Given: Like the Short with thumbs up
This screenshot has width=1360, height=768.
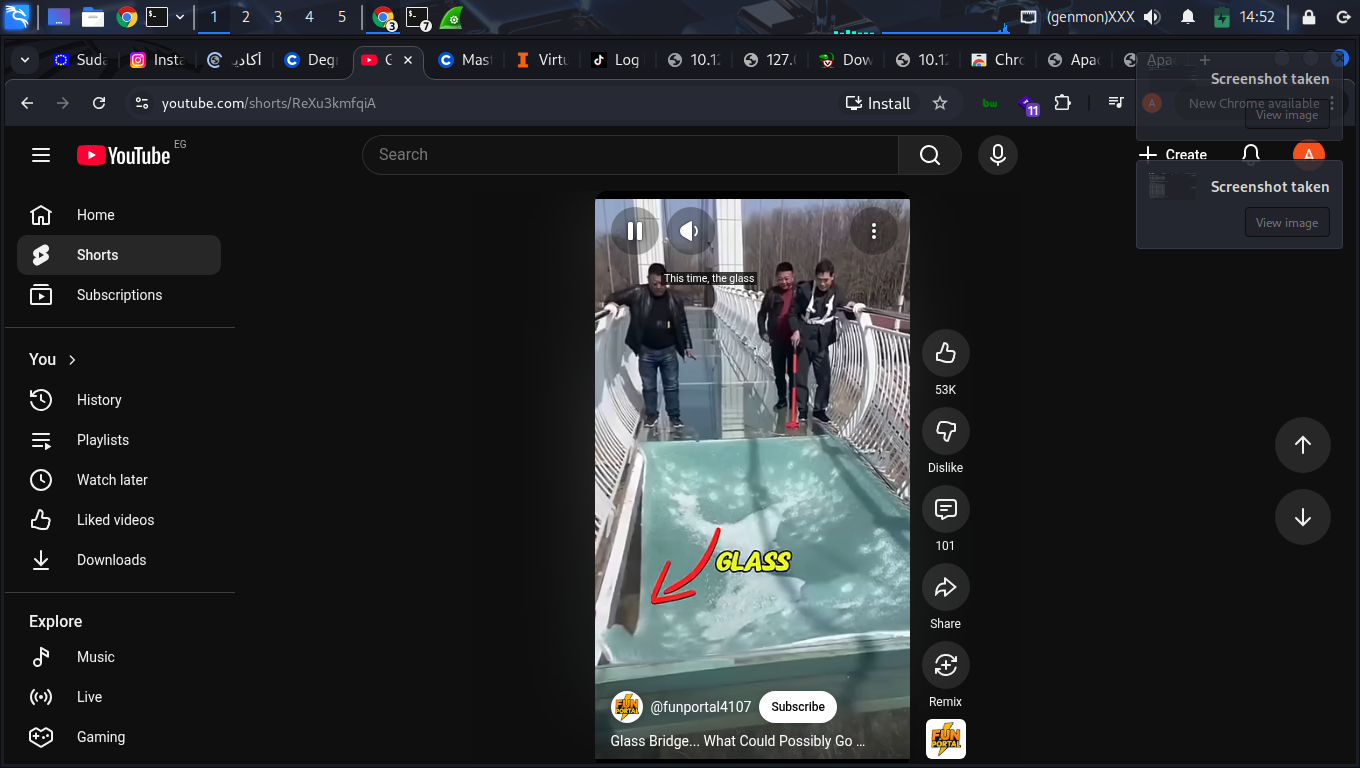Looking at the screenshot, I should 946,353.
